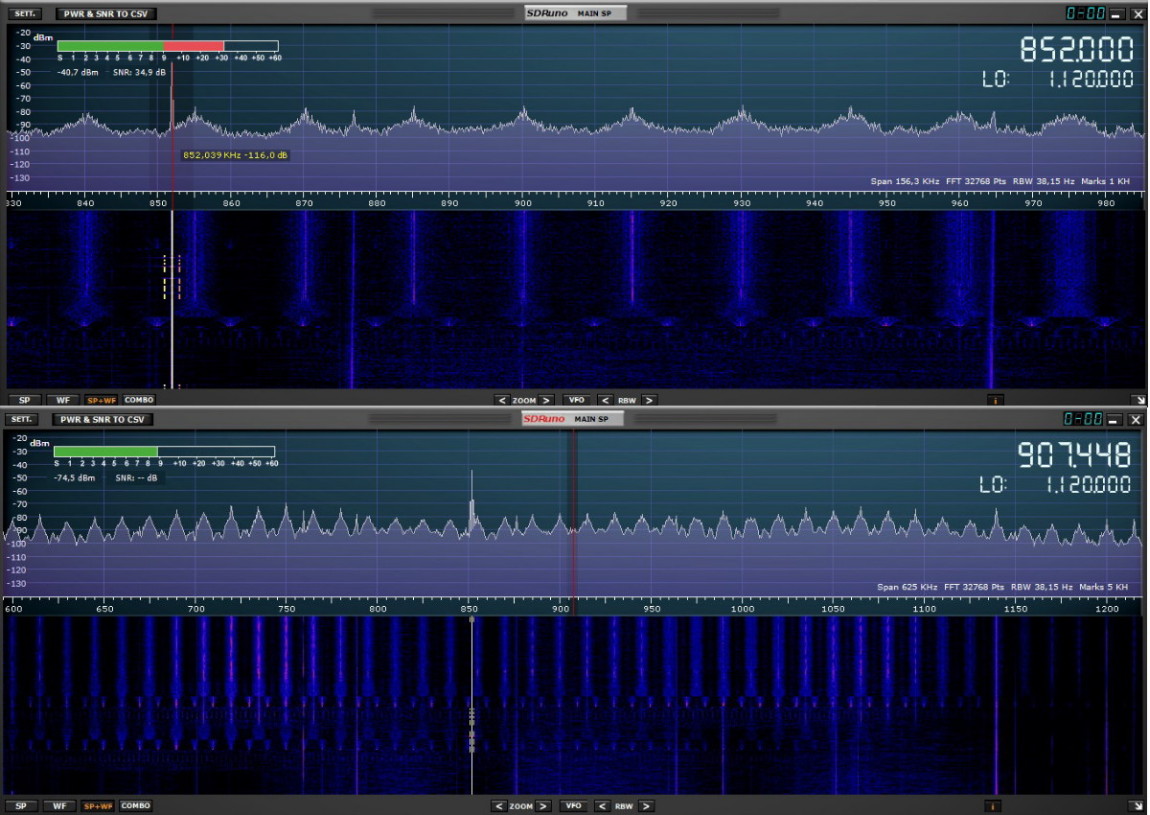The width and height of the screenshot is (1150, 815).
Task: Click PWR & SNR TO CSV in top window
Action: (106, 13)
